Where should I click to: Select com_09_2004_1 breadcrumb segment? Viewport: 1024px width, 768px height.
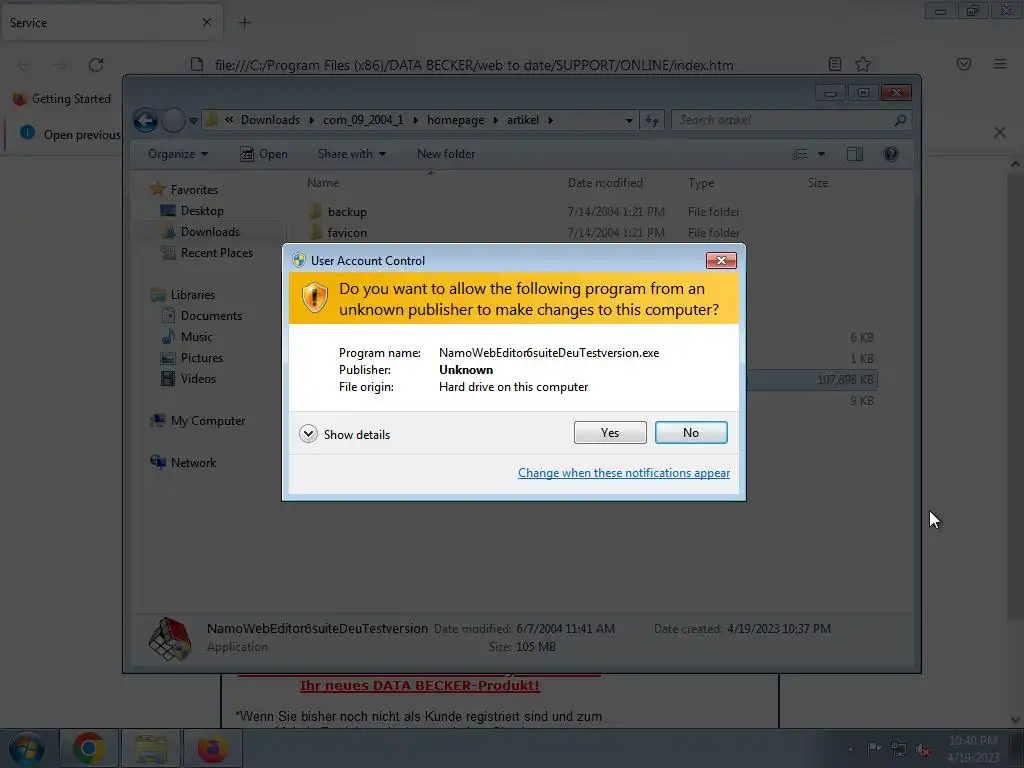click(363, 120)
